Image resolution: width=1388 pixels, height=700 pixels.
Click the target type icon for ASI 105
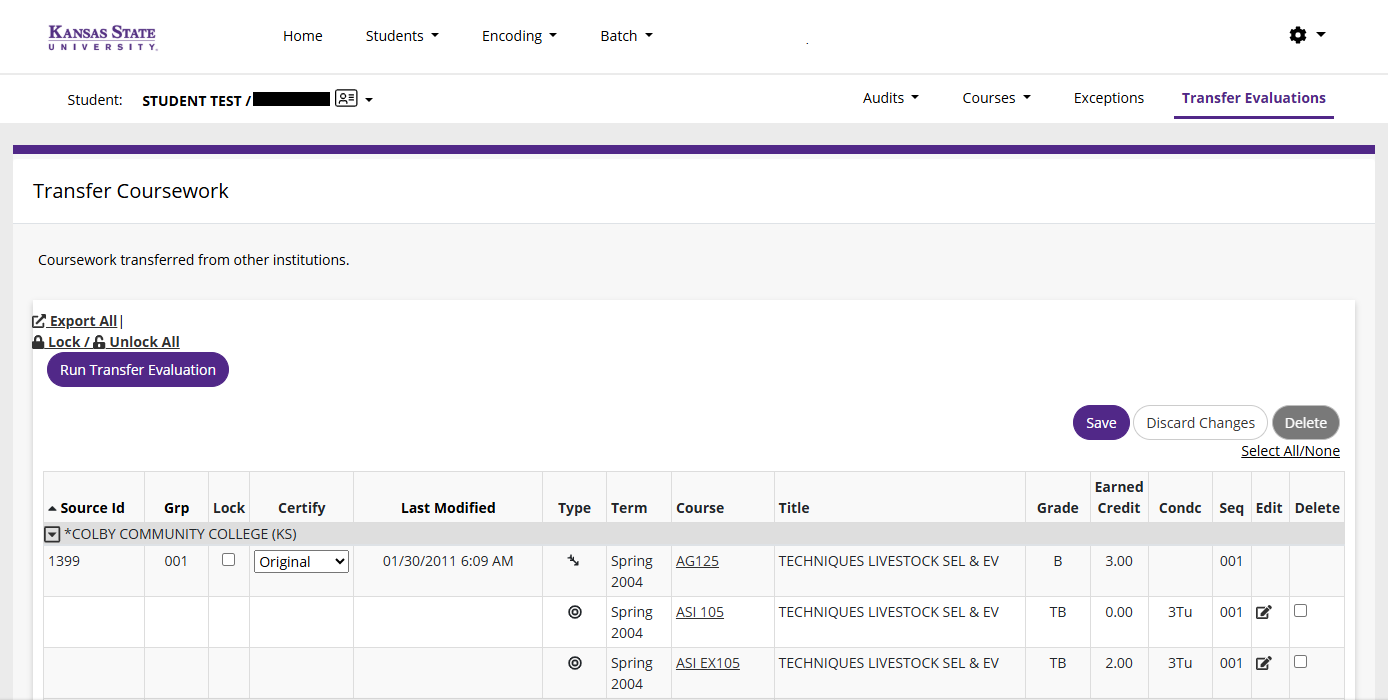click(x=574, y=612)
